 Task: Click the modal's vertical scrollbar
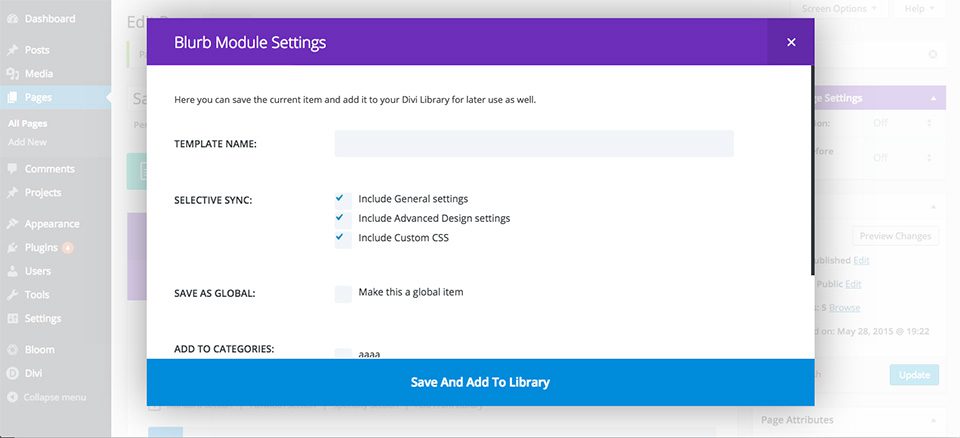tap(812, 170)
